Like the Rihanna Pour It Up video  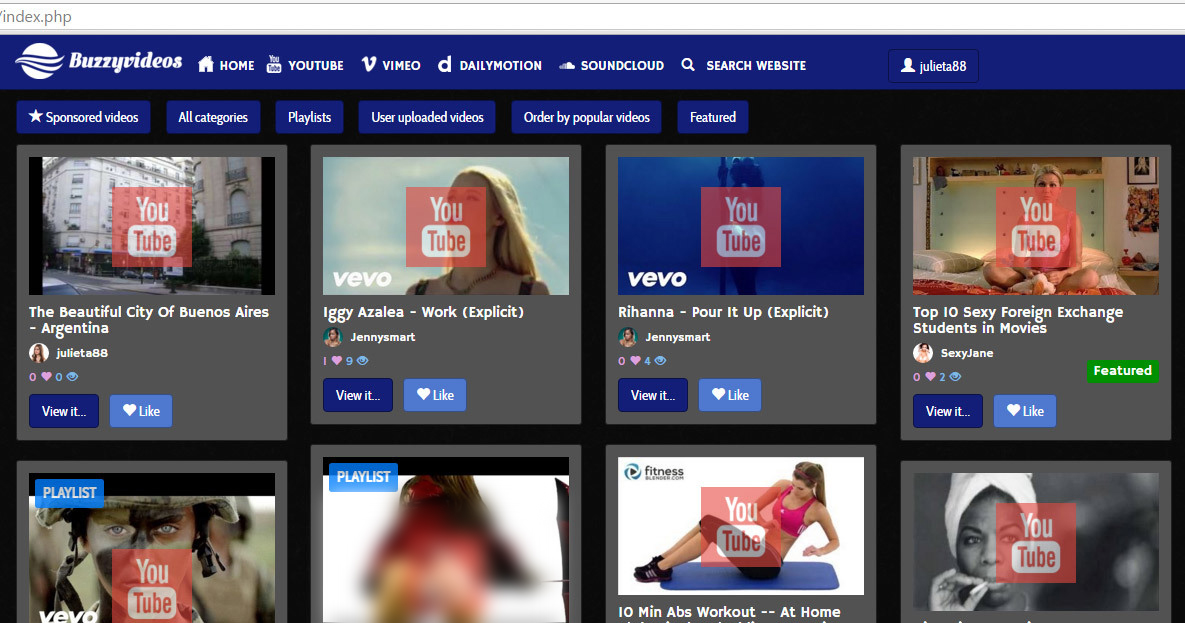[730, 395]
